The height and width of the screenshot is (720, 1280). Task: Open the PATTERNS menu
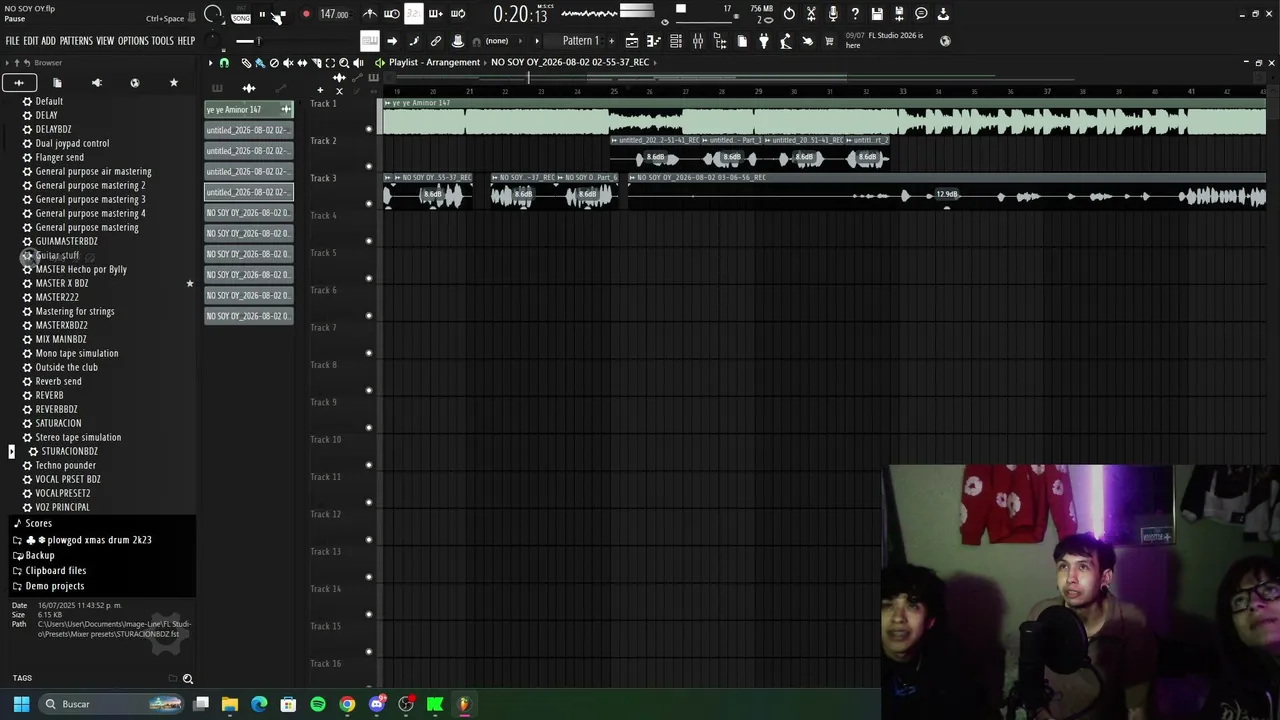coord(76,41)
